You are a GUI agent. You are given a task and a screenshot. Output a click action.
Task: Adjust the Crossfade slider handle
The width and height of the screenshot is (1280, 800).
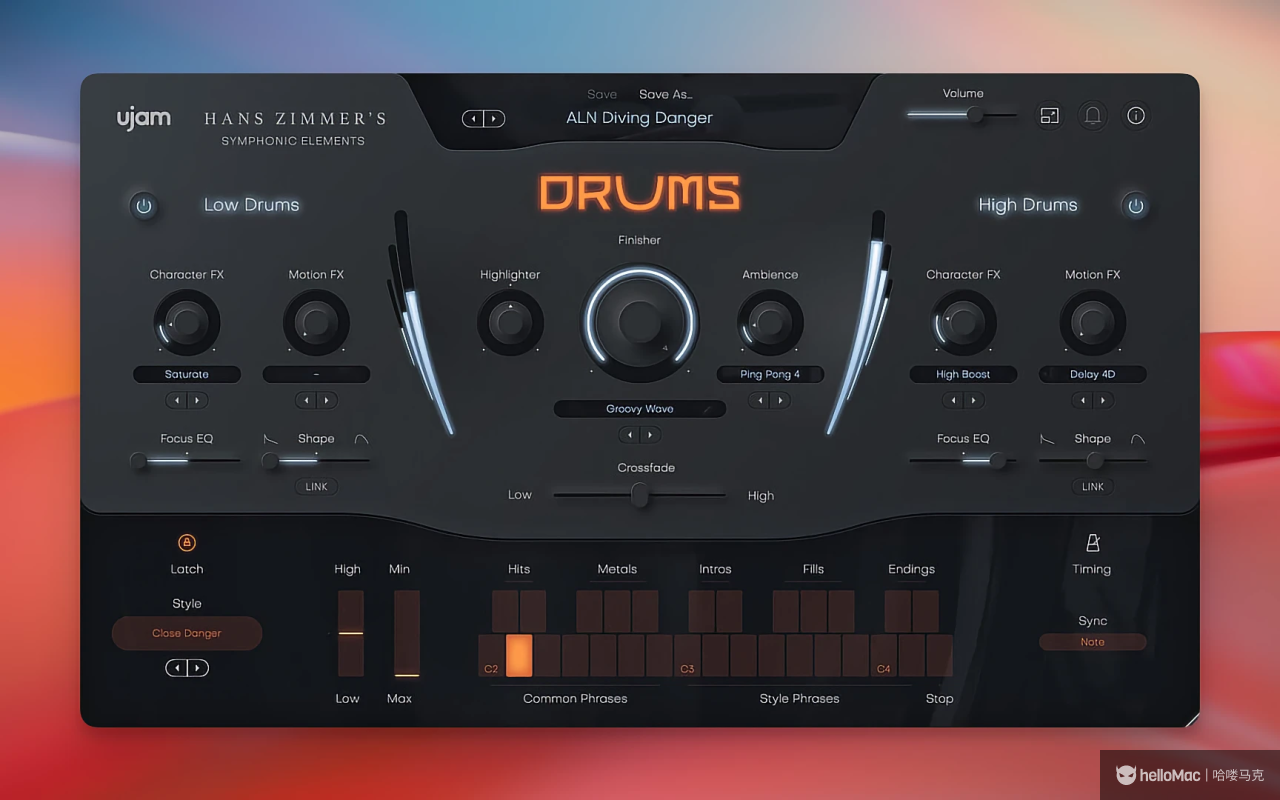(640, 495)
